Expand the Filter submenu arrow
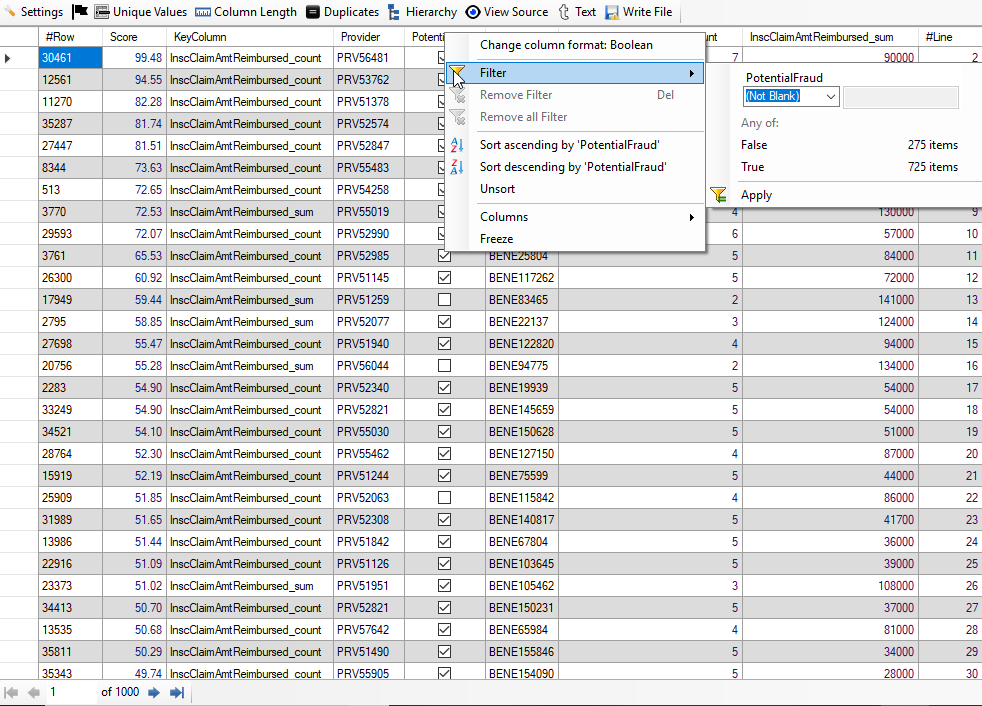This screenshot has height=706, width=982. (691, 73)
